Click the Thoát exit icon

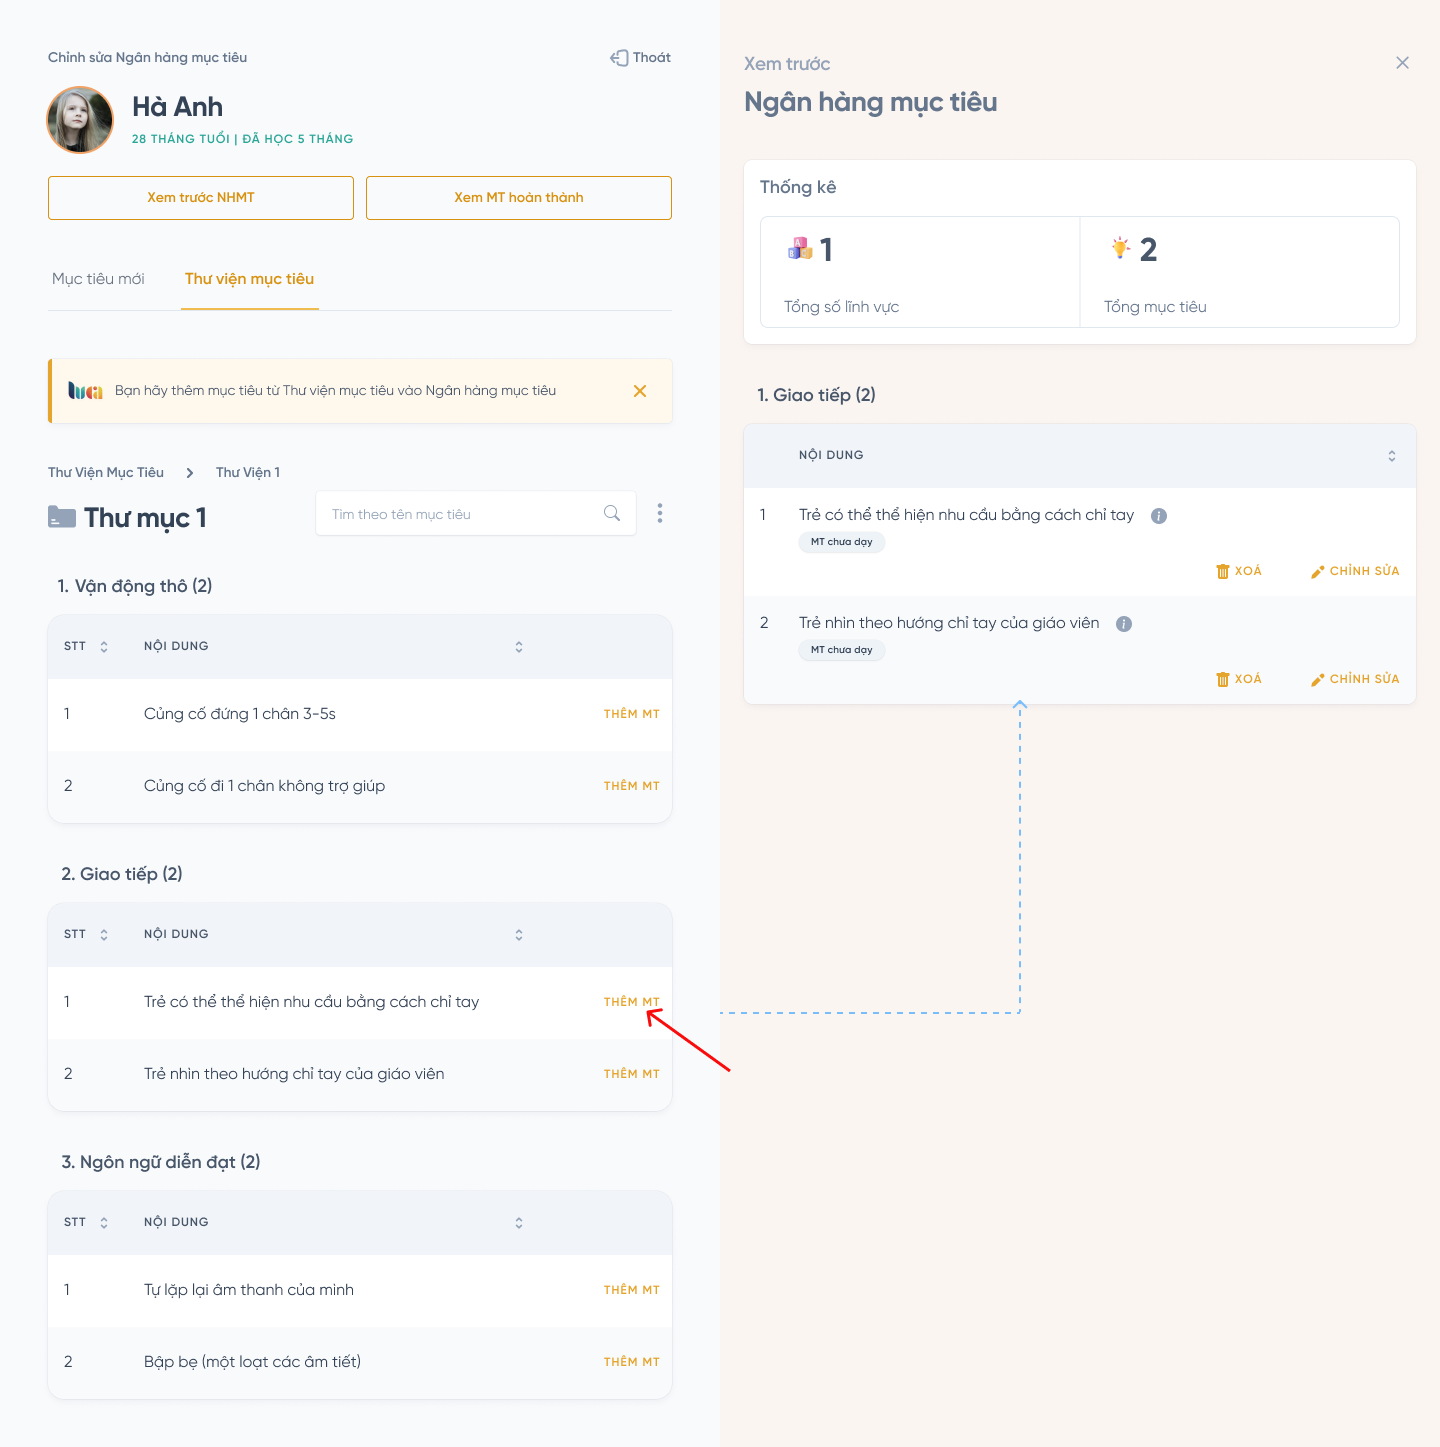click(619, 58)
